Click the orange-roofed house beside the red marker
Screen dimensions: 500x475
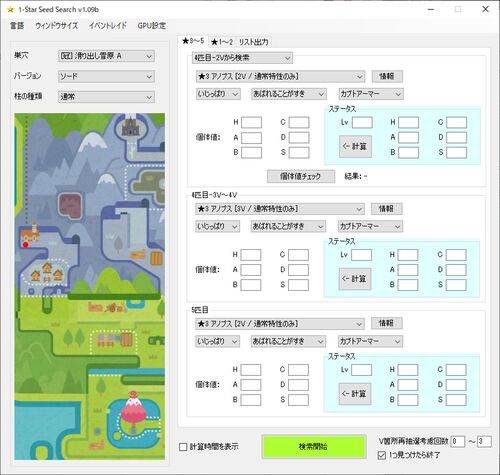point(30,233)
